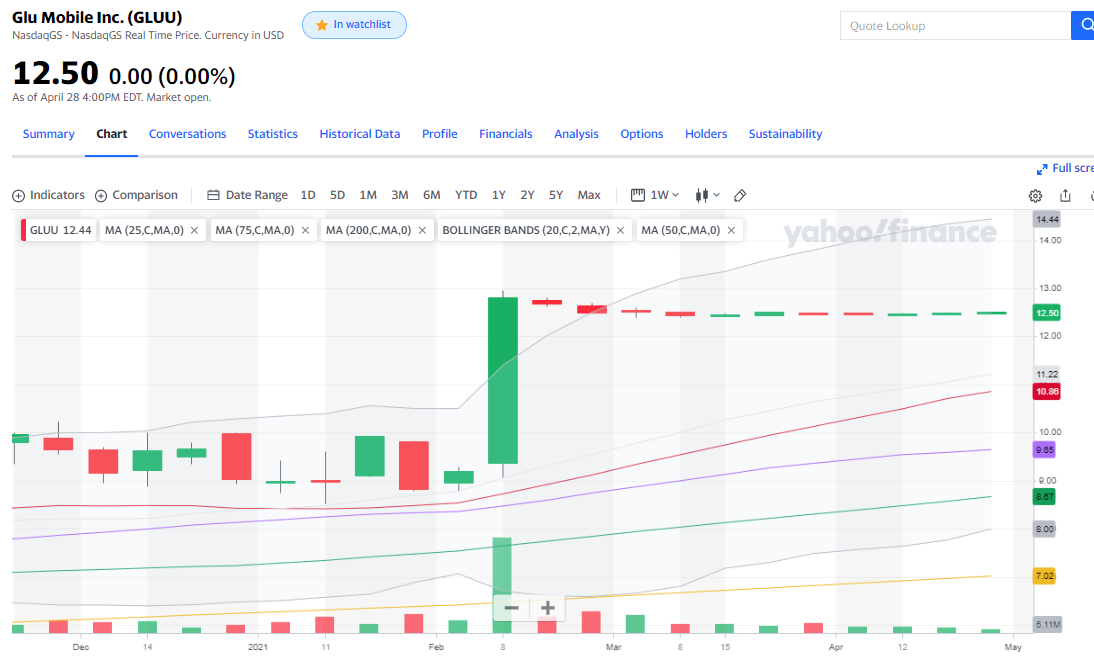1094x668 pixels.
Task: Open the Date Range calendar picker
Action: [x=247, y=195]
